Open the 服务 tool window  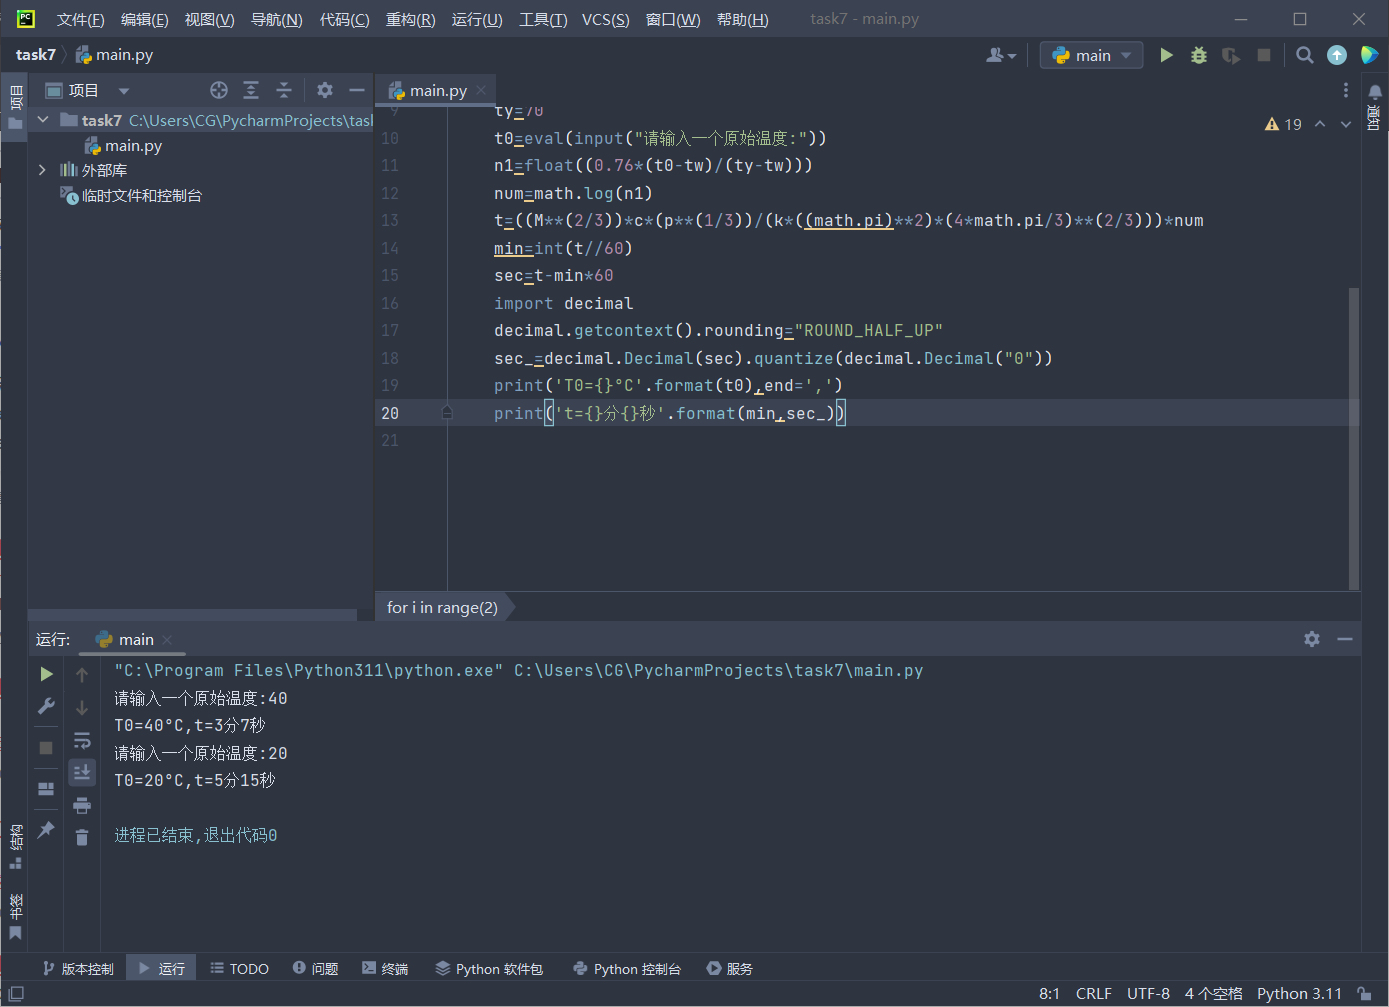point(730,969)
